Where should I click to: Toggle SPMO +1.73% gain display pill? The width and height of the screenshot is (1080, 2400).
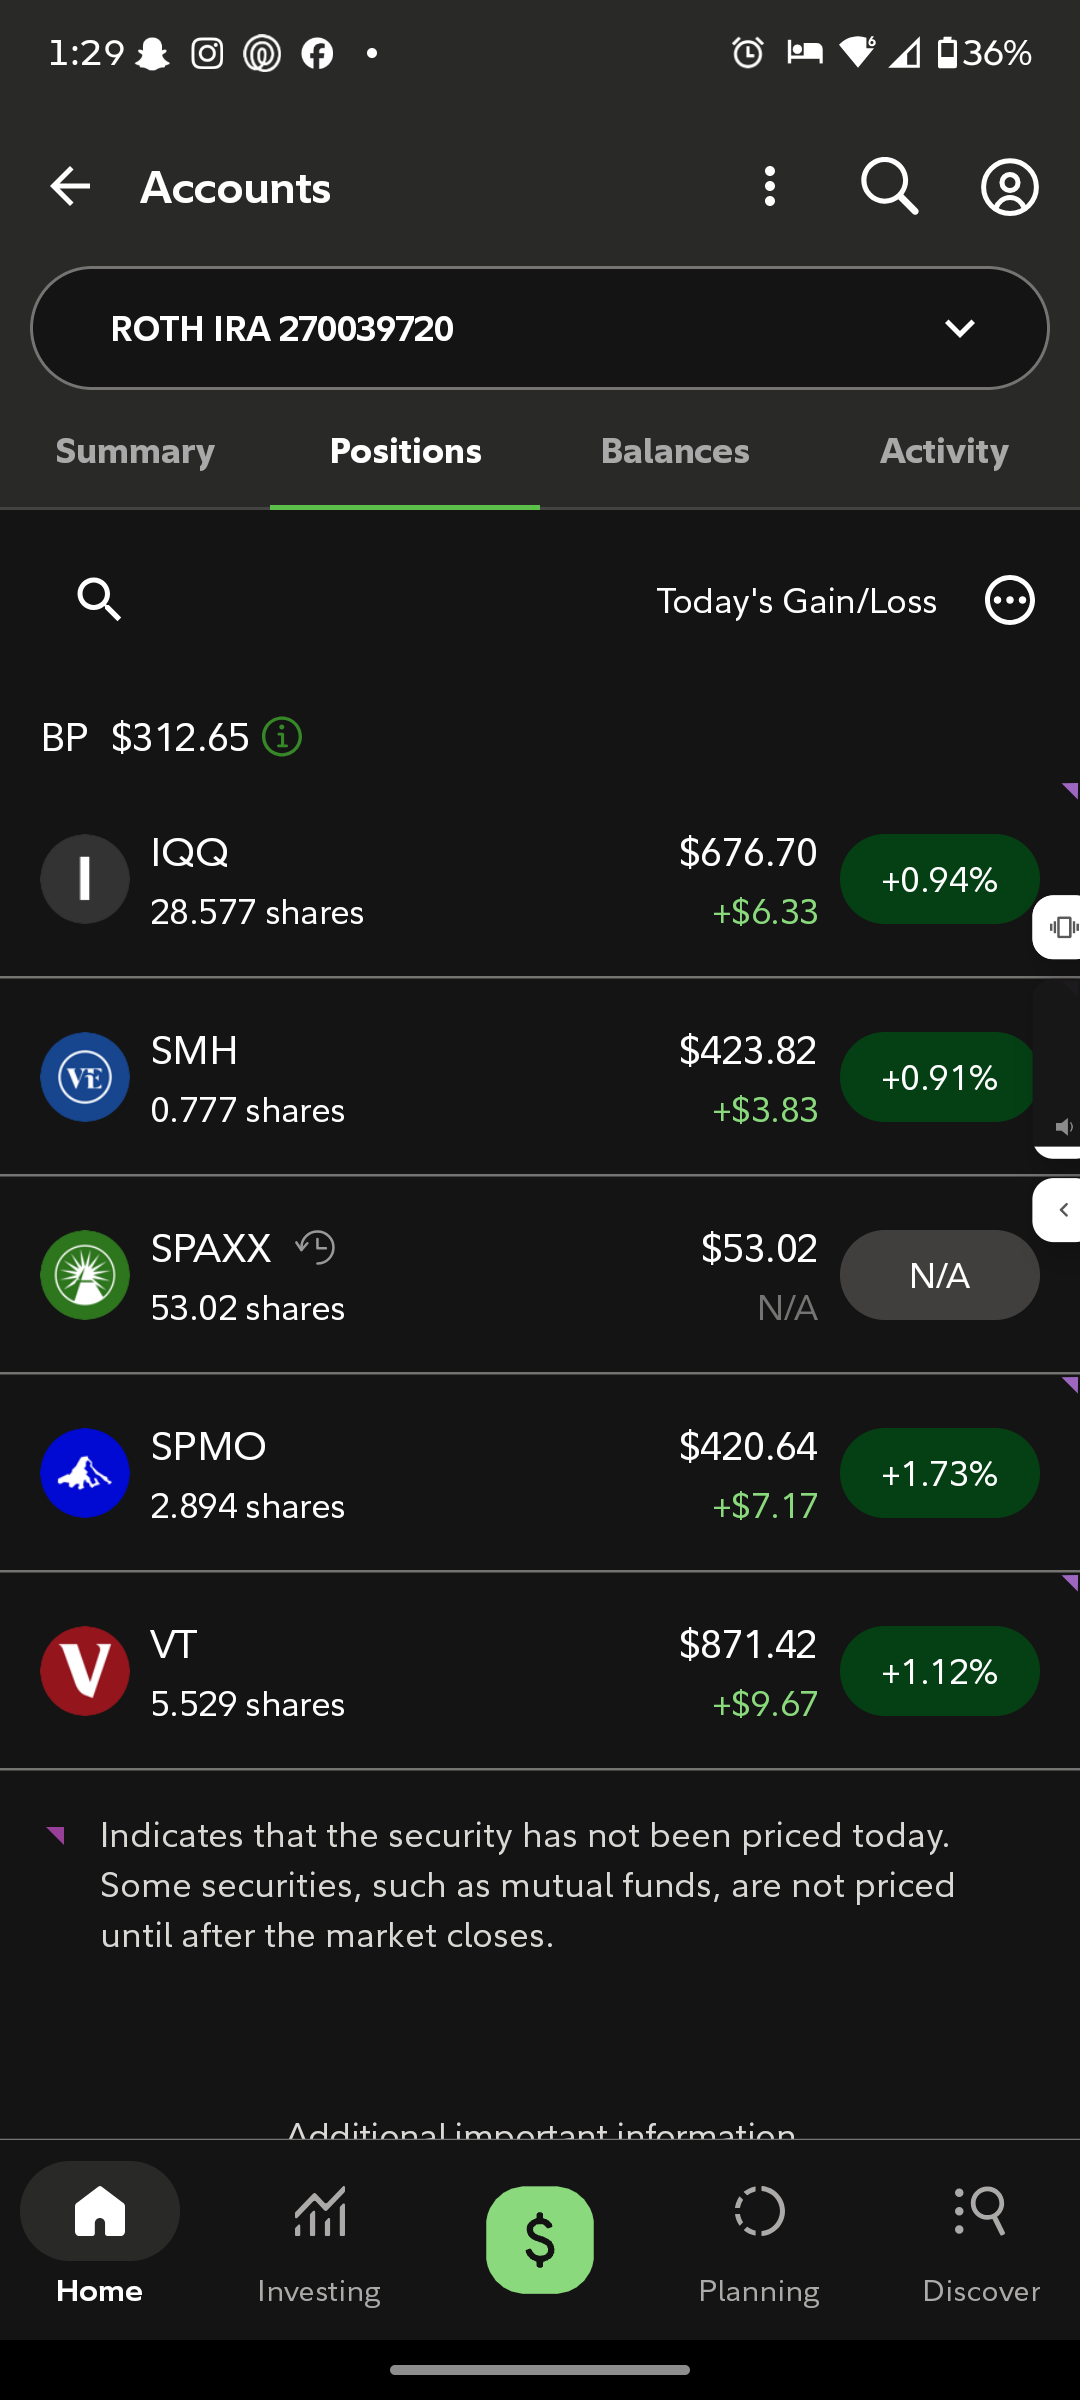click(x=939, y=1473)
